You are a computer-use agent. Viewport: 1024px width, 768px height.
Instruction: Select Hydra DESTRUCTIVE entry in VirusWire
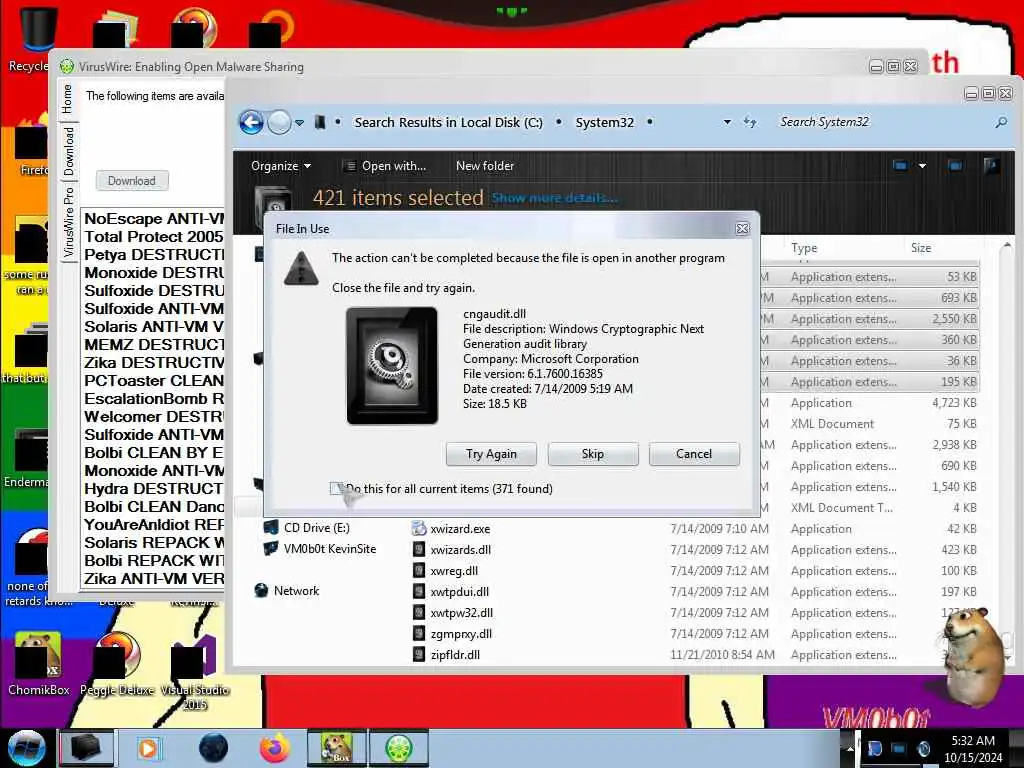(153, 488)
